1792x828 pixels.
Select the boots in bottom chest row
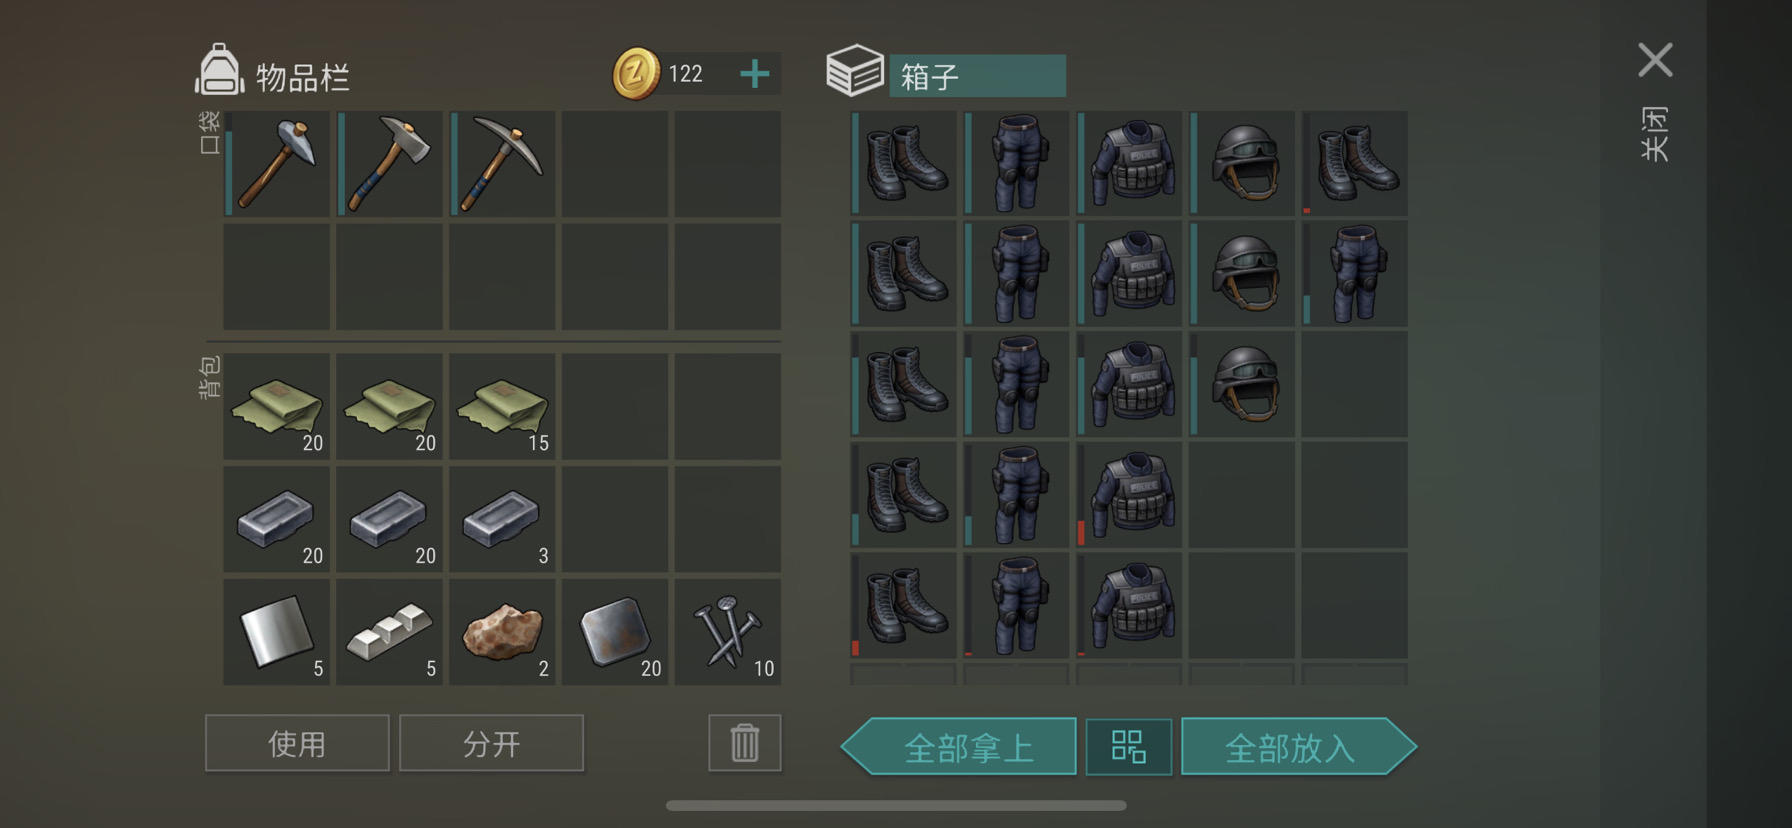point(904,605)
